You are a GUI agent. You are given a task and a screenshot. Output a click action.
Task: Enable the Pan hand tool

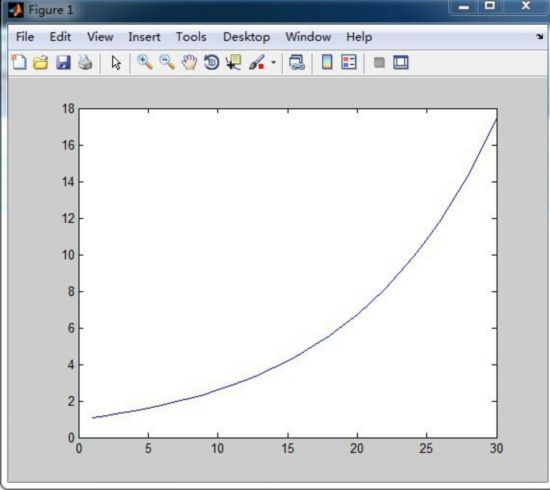click(x=189, y=63)
